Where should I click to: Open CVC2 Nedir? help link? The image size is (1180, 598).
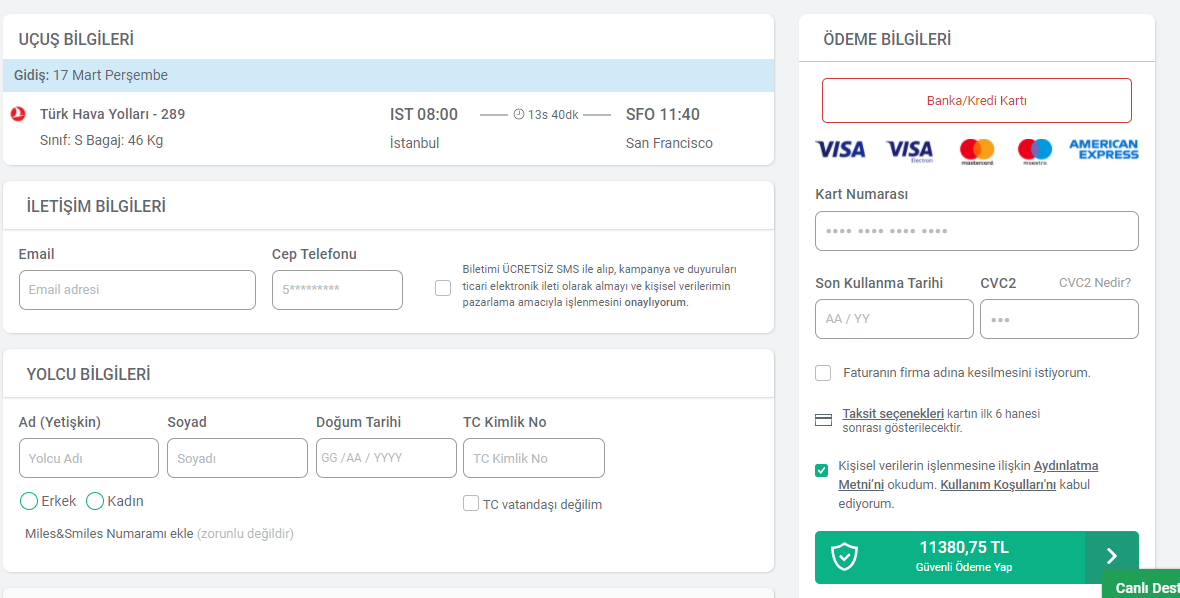1095,283
